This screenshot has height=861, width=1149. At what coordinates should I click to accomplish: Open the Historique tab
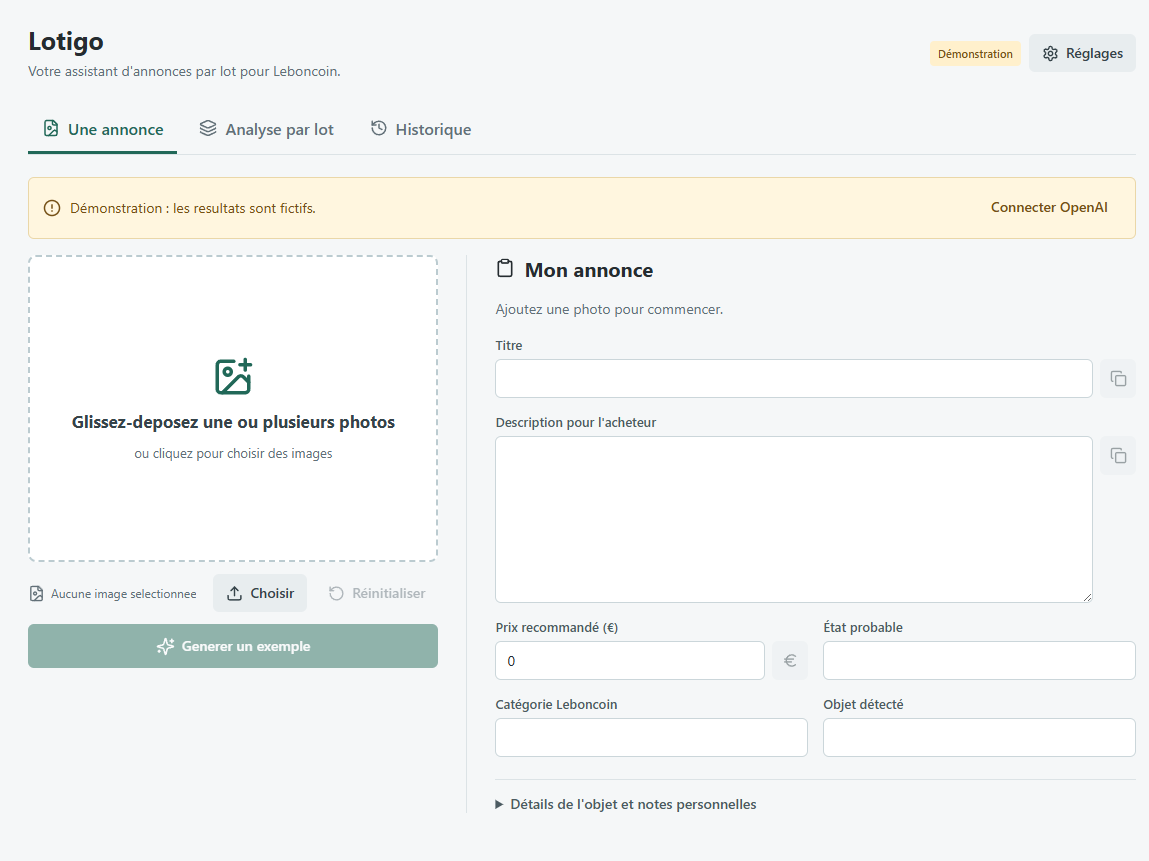[x=421, y=130]
